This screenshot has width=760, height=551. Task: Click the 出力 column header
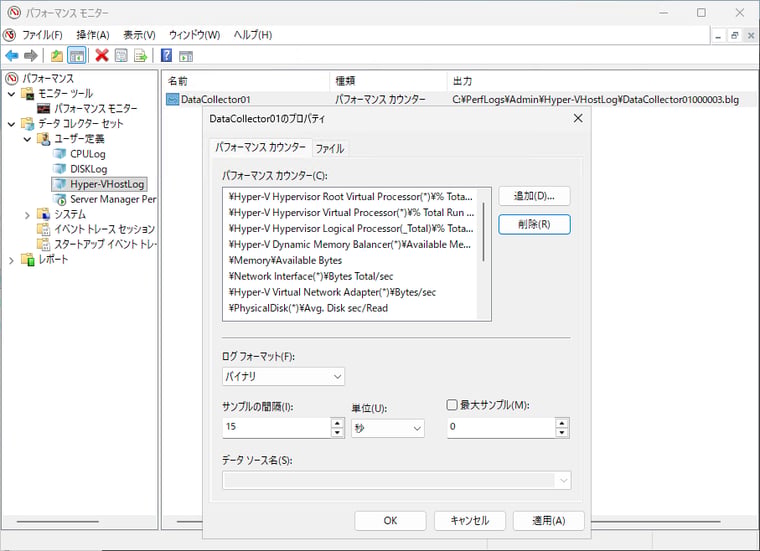pyautogui.click(x=601, y=81)
